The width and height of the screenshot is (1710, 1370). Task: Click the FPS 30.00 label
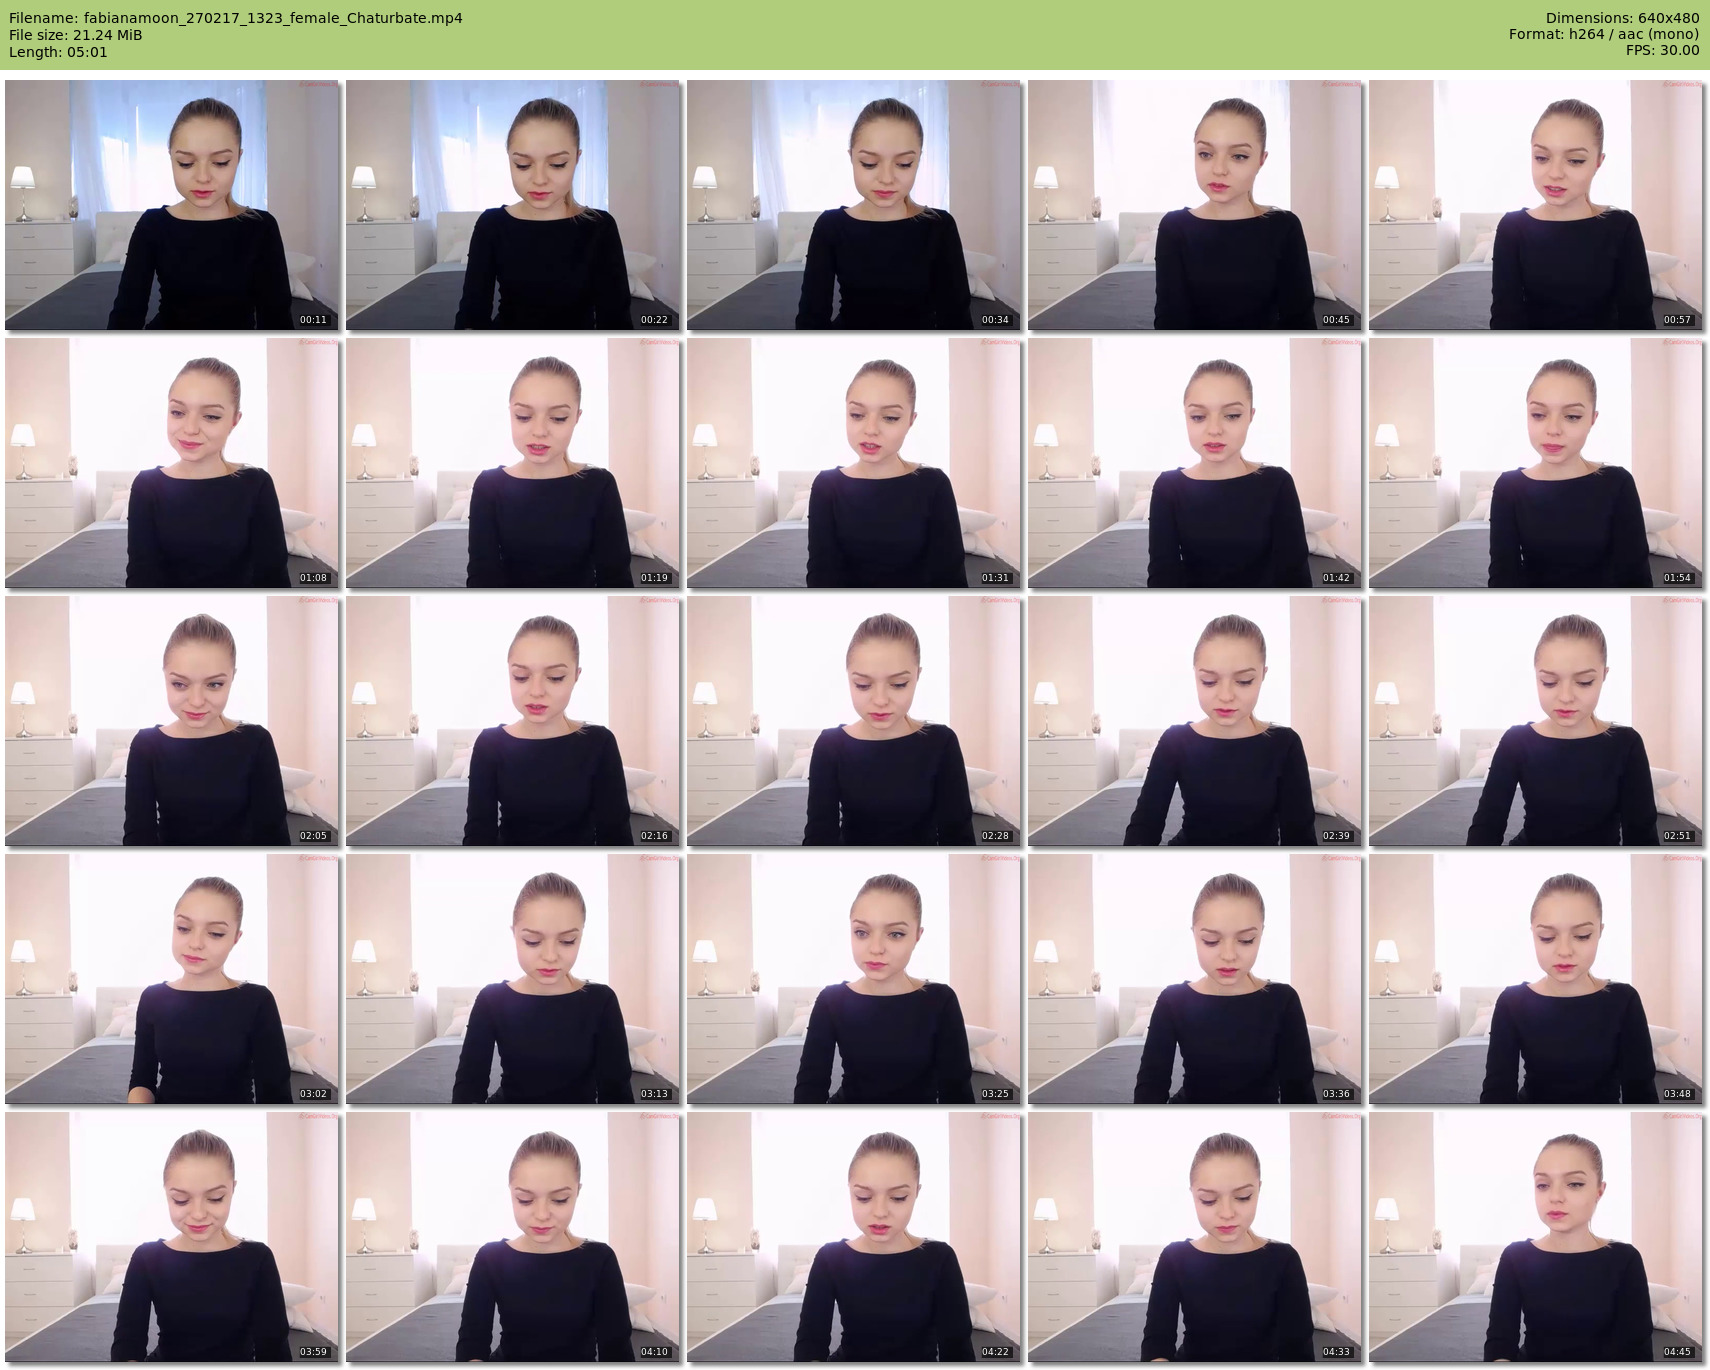point(1662,51)
